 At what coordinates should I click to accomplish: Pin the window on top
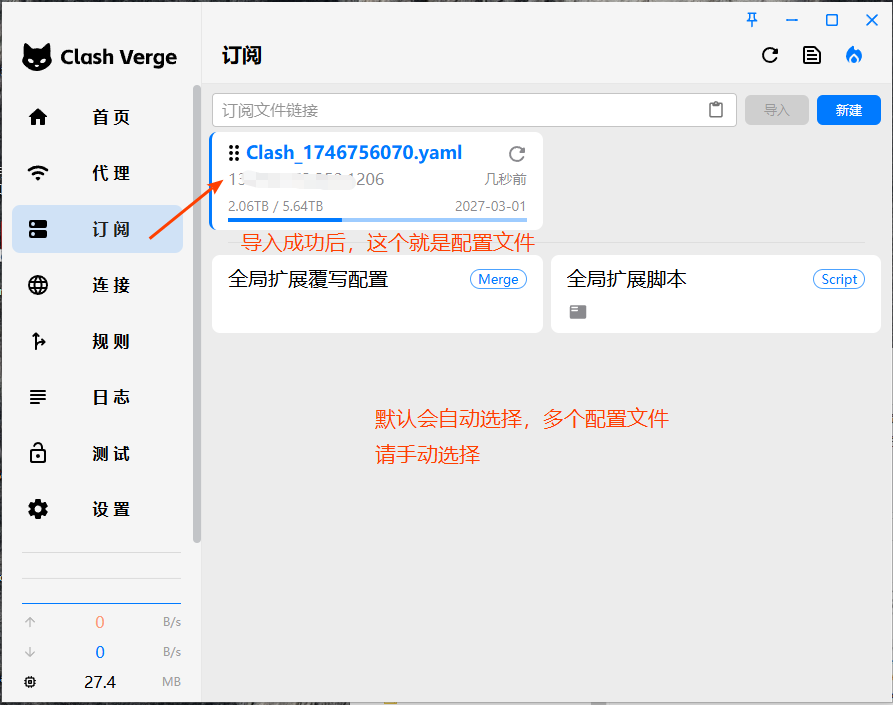point(752,20)
